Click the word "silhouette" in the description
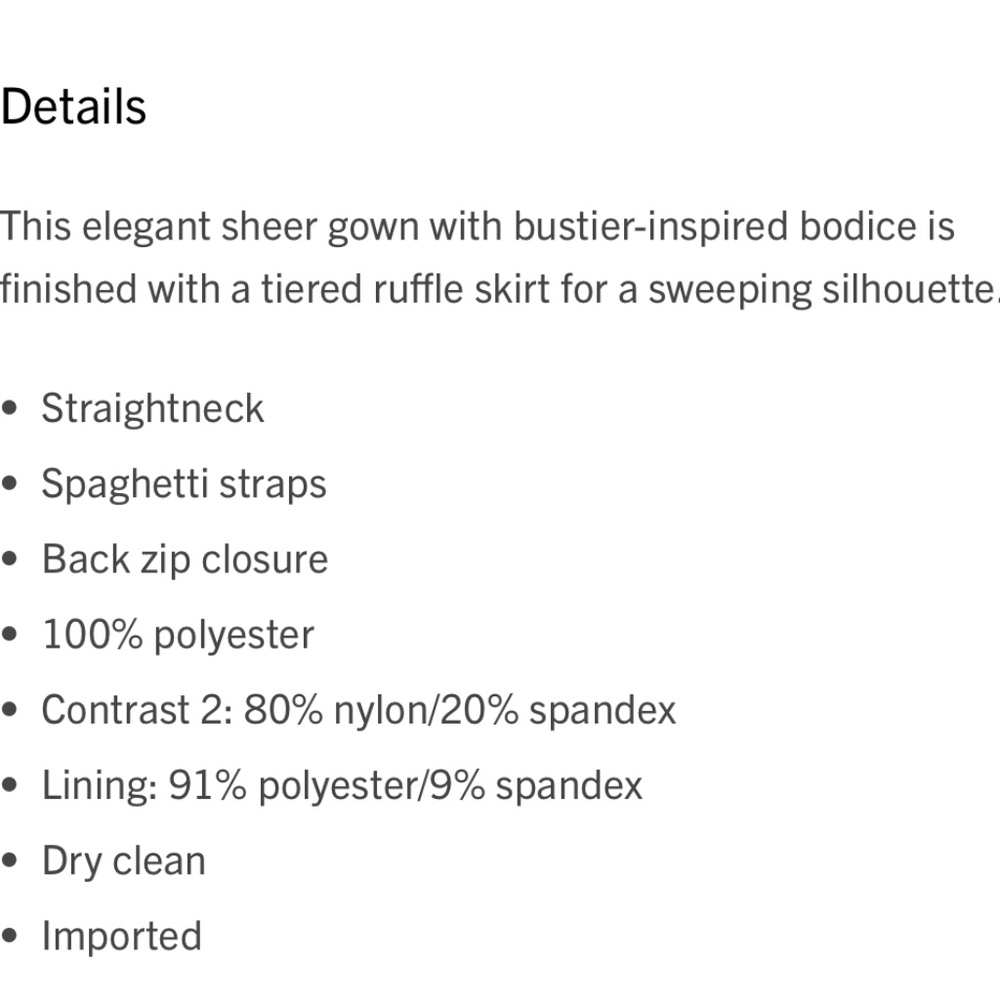 click(x=898, y=290)
